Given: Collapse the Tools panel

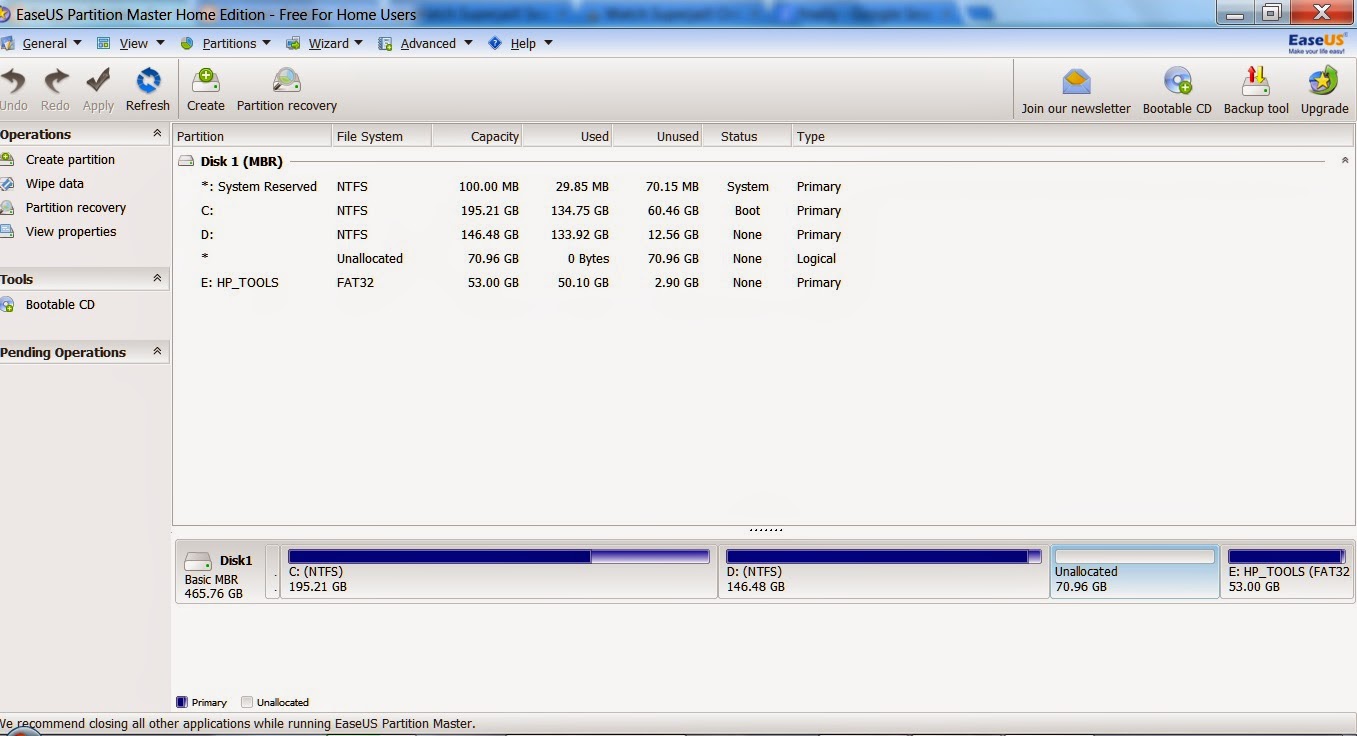Looking at the screenshot, I should [155, 278].
